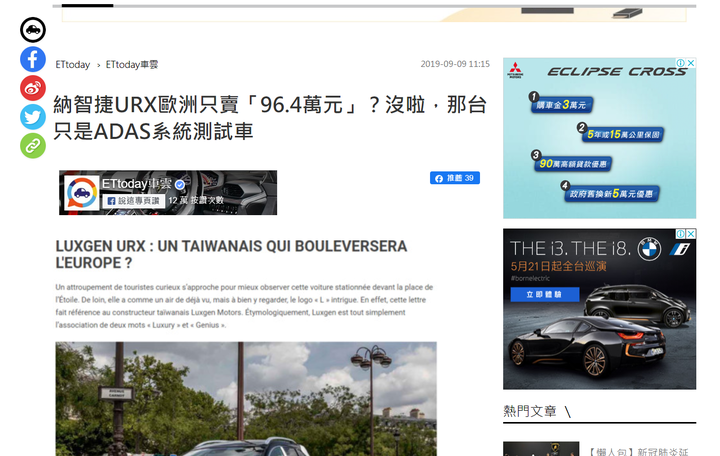Close the BMW i3 i8 ad

coord(691,234)
